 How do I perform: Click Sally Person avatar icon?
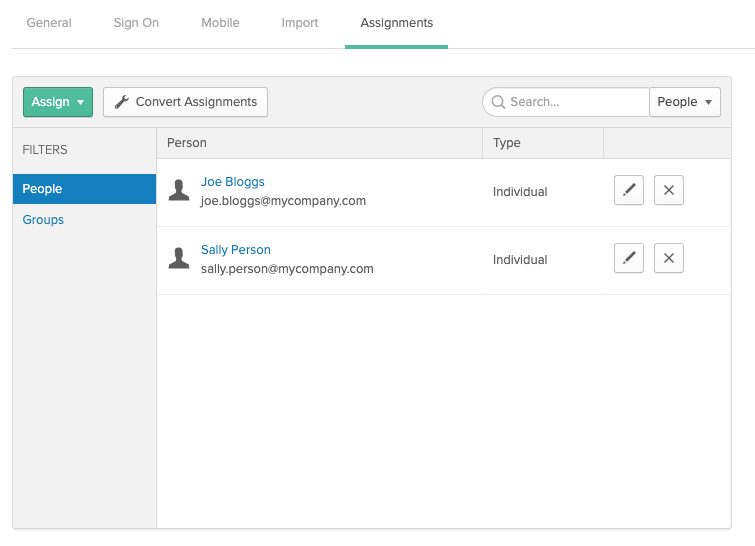click(x=179, y=258)
